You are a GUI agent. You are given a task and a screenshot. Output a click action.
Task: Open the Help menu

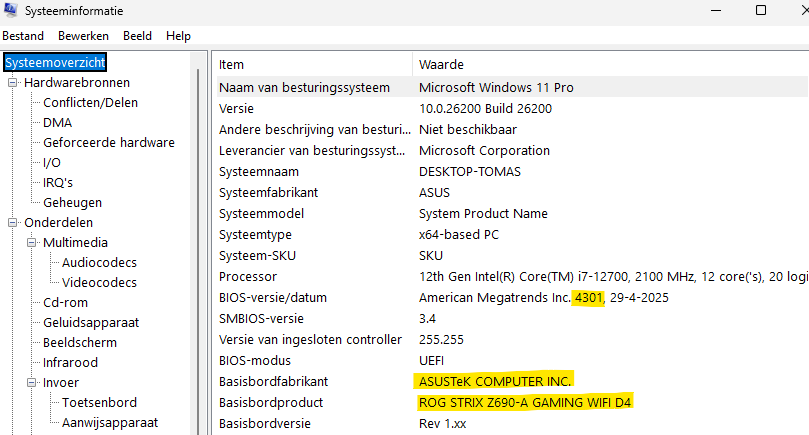click(178, 36)
